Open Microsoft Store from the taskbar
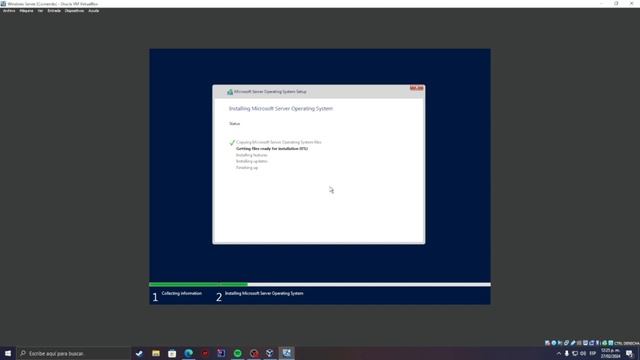 coord(172,353)
